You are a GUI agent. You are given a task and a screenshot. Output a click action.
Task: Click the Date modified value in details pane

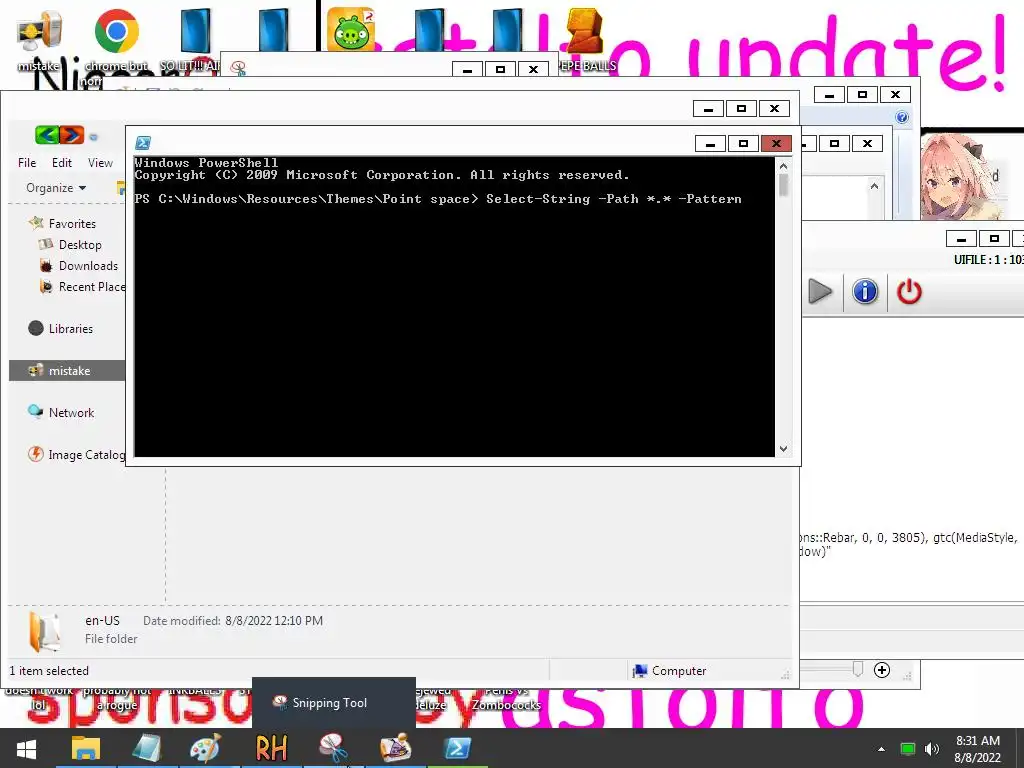(274, 620)
